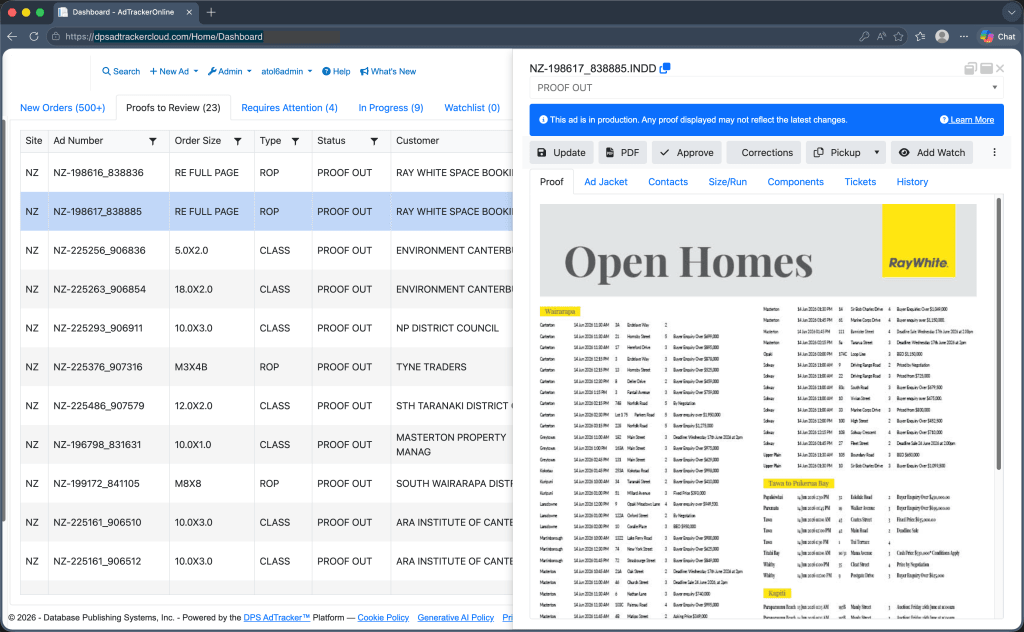Click the maximize panel icon in ad panel
Image resolution: width=1024 pixels, height=632 pixels.
(x=986, y=68)
